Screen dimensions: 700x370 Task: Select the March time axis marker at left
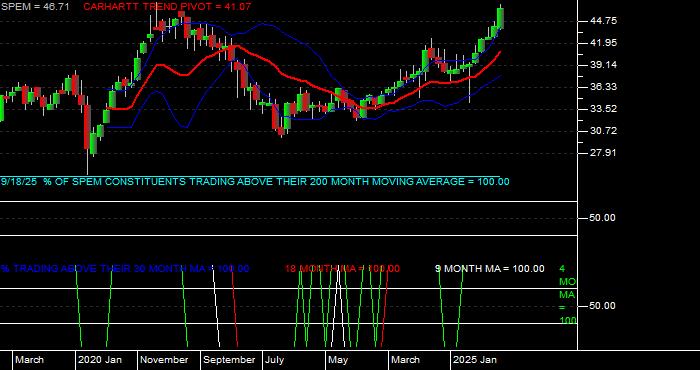pos(29,360)
